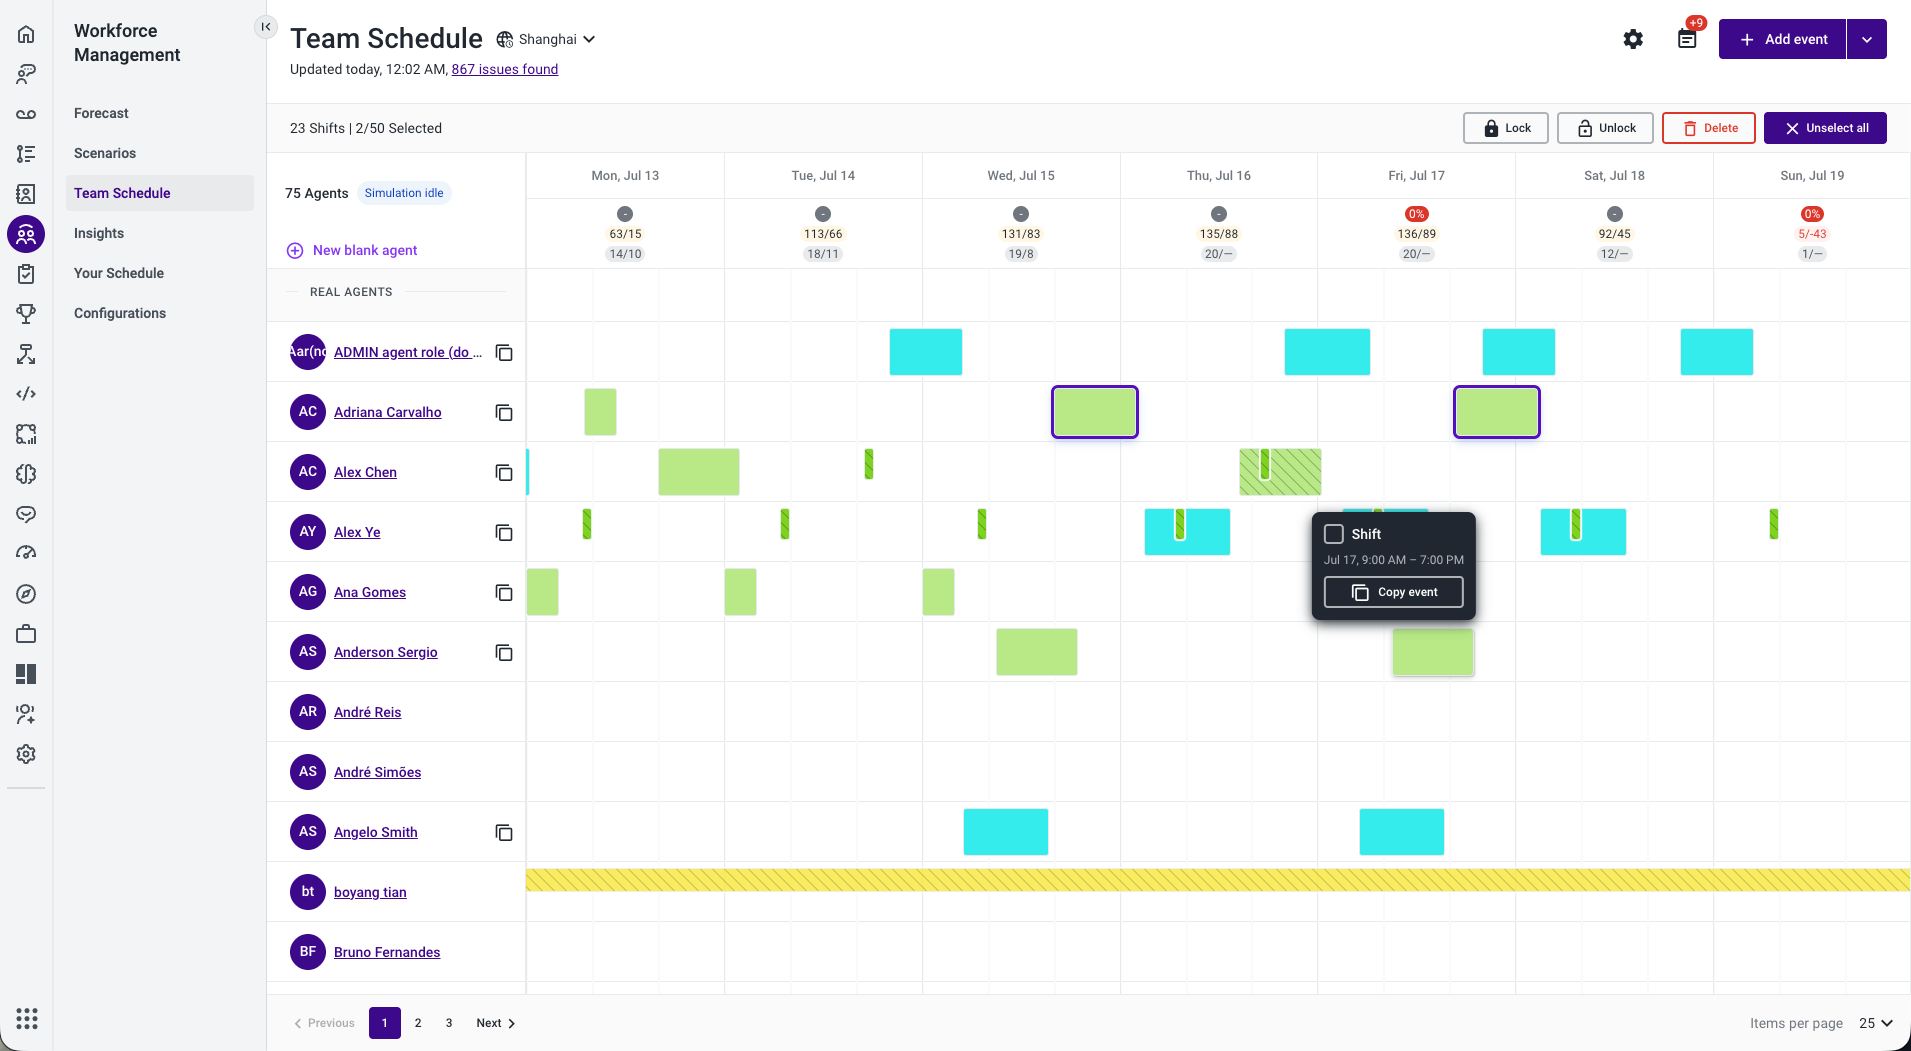Open the apps grid icon at bottom left
Screen dimensions: 1911x1051
[27, 1018]
